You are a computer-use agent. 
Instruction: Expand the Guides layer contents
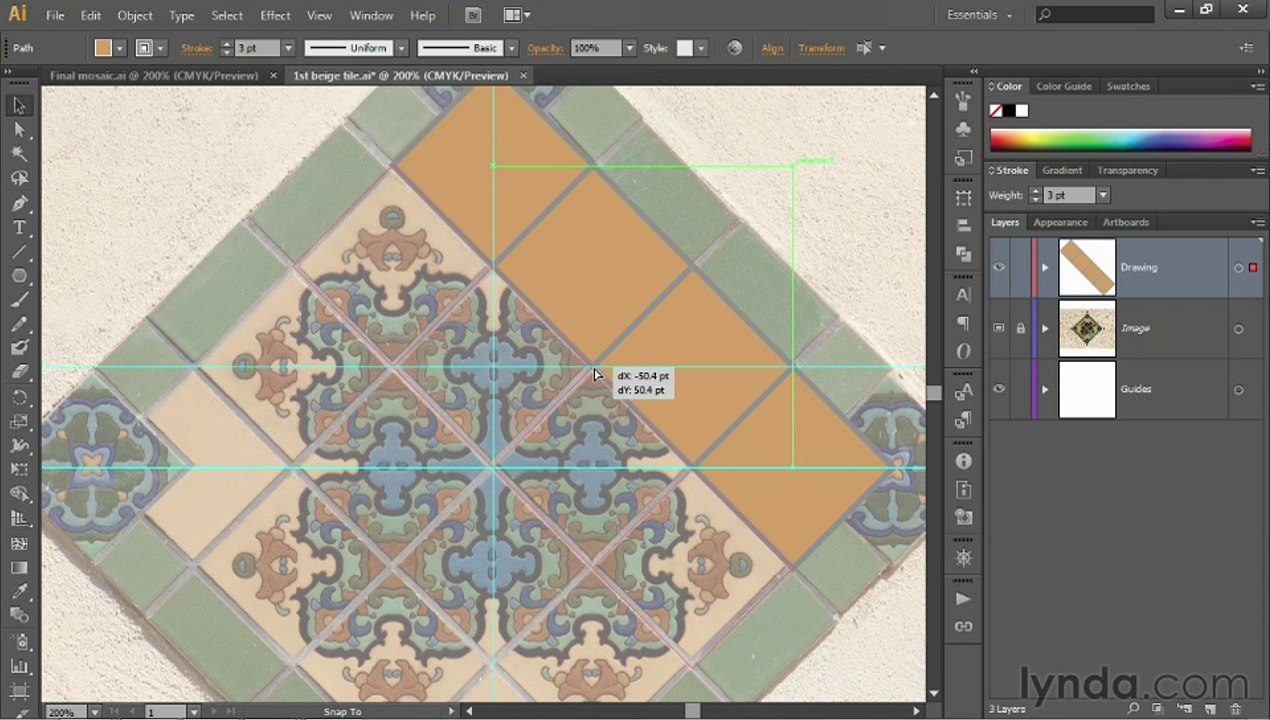pos(1045,389)
